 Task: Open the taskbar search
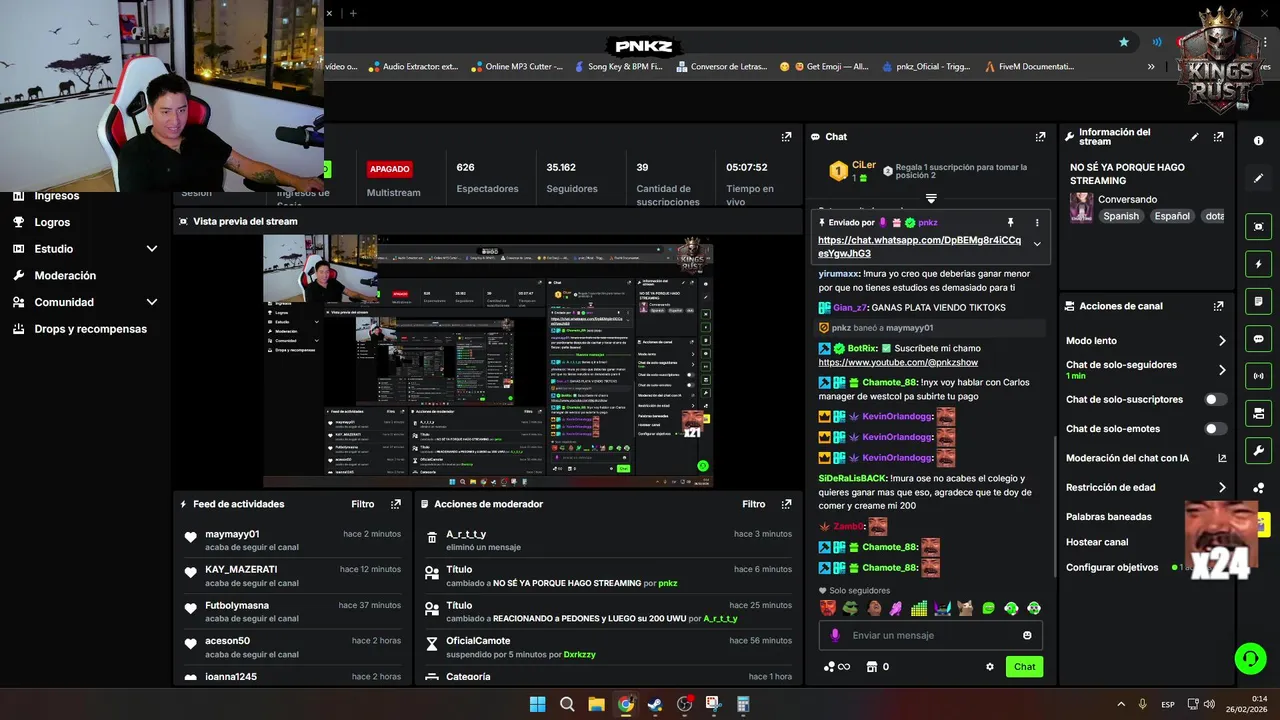pyautogui.click(x=567, y=704)
